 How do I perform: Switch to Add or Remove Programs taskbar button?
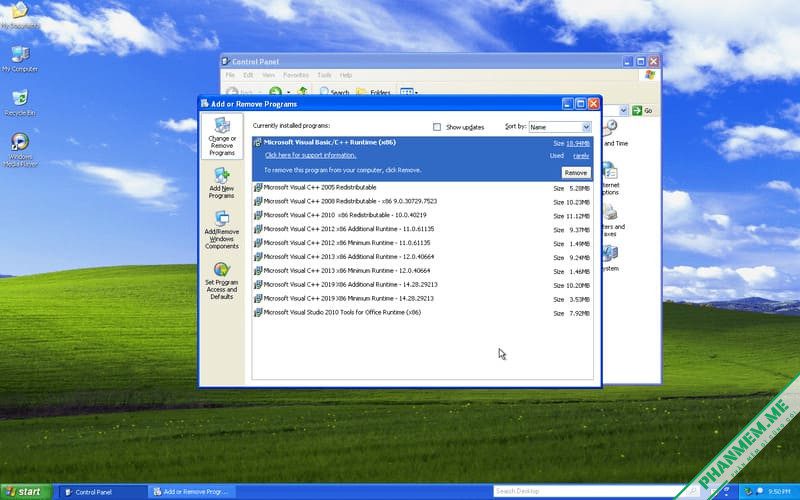click(193, 492)
